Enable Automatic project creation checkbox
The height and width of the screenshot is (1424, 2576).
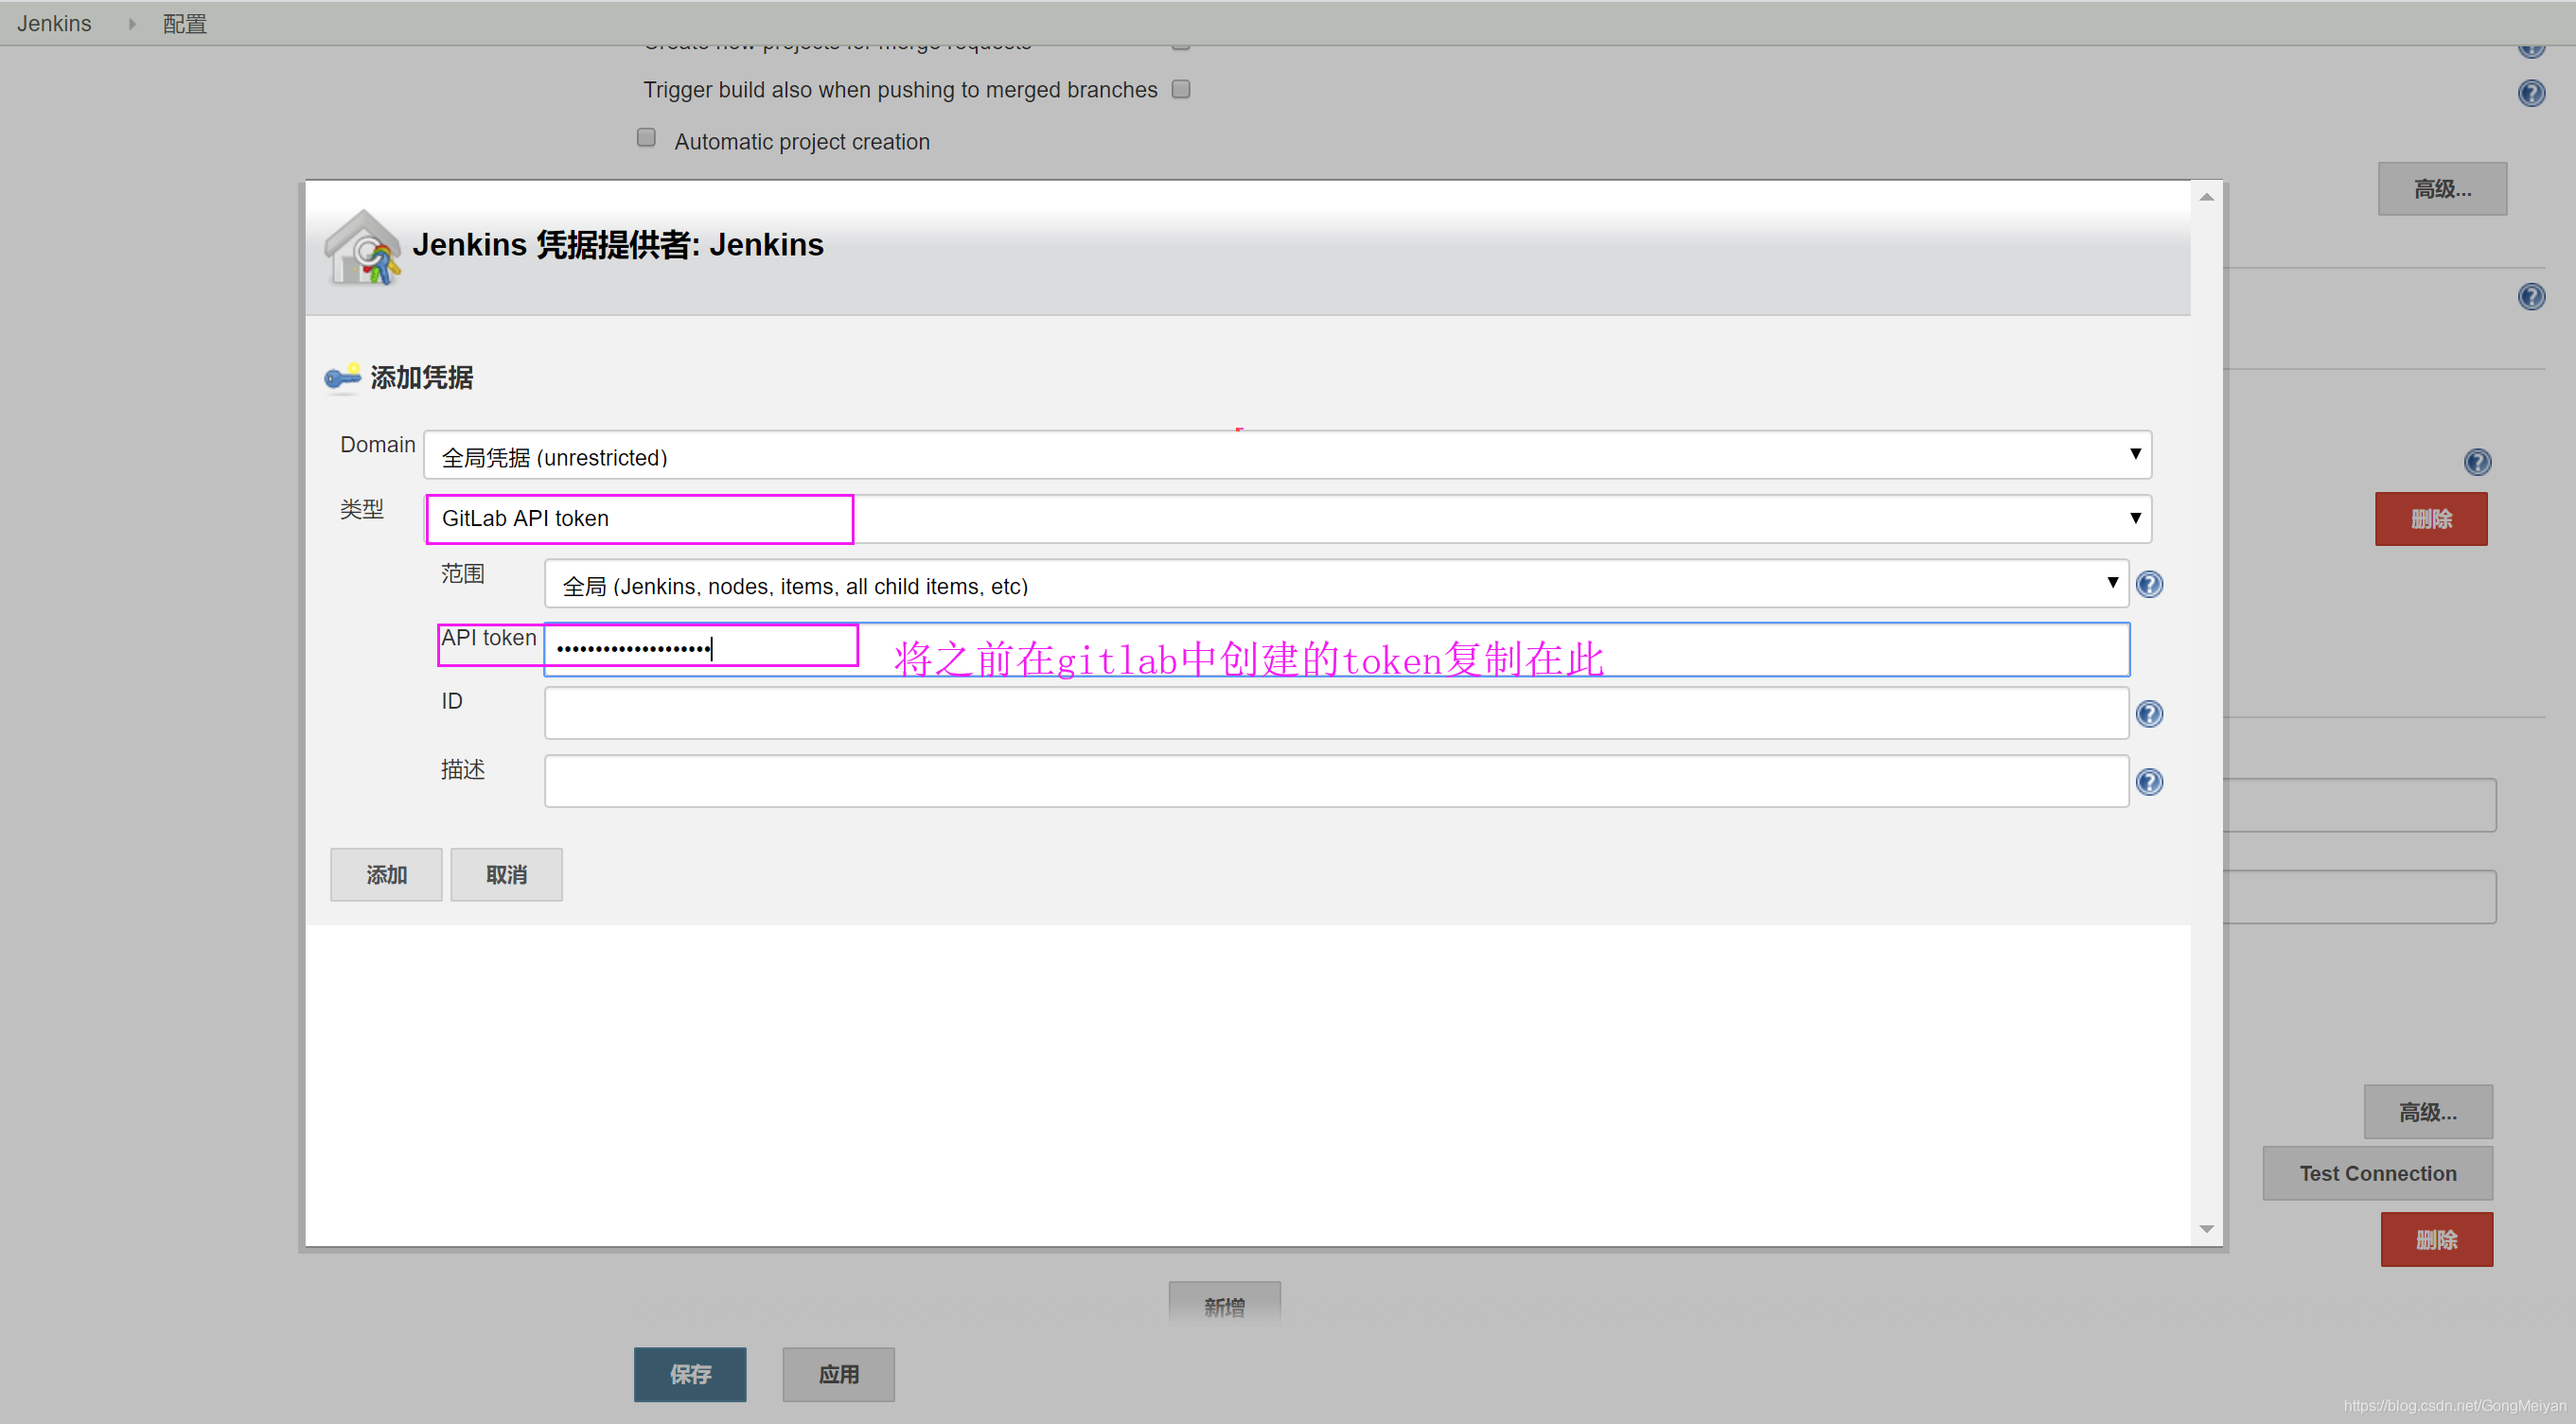coord(646,137)
